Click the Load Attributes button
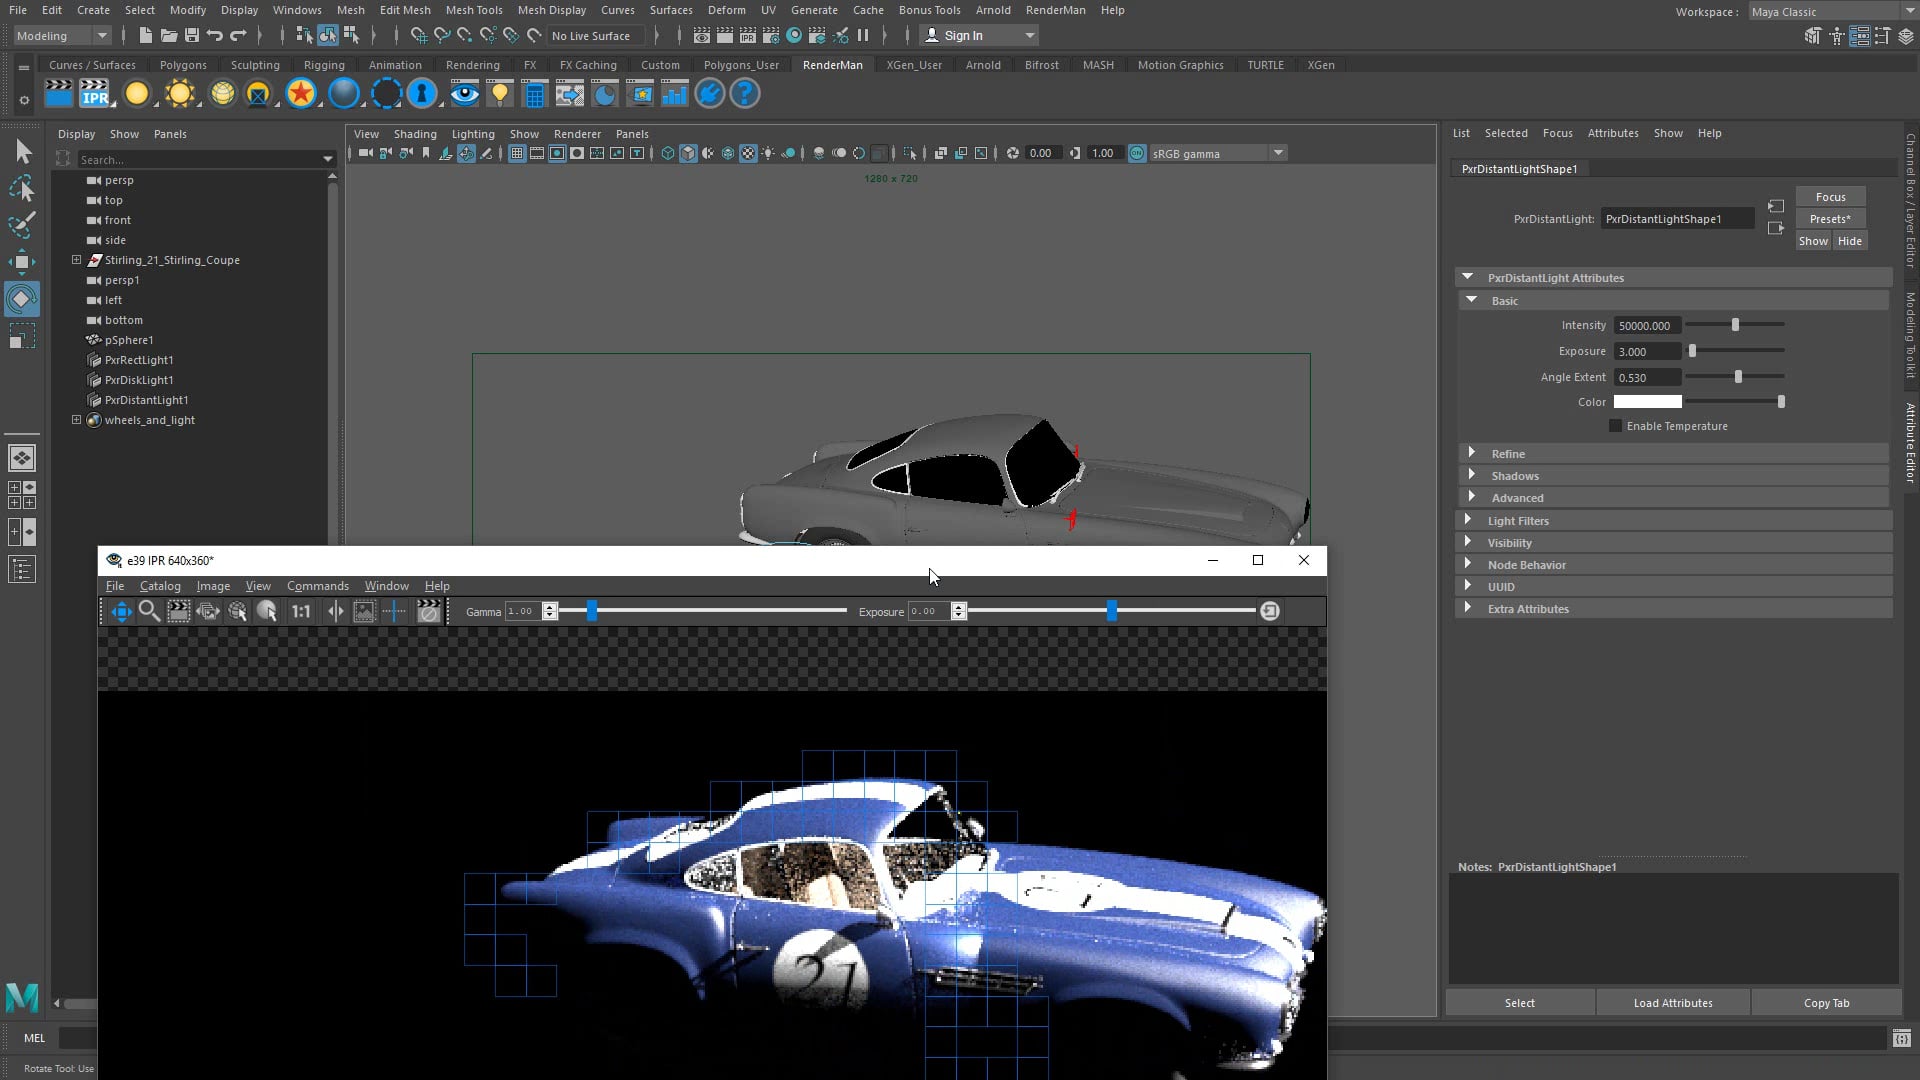 (1673, 1002)
